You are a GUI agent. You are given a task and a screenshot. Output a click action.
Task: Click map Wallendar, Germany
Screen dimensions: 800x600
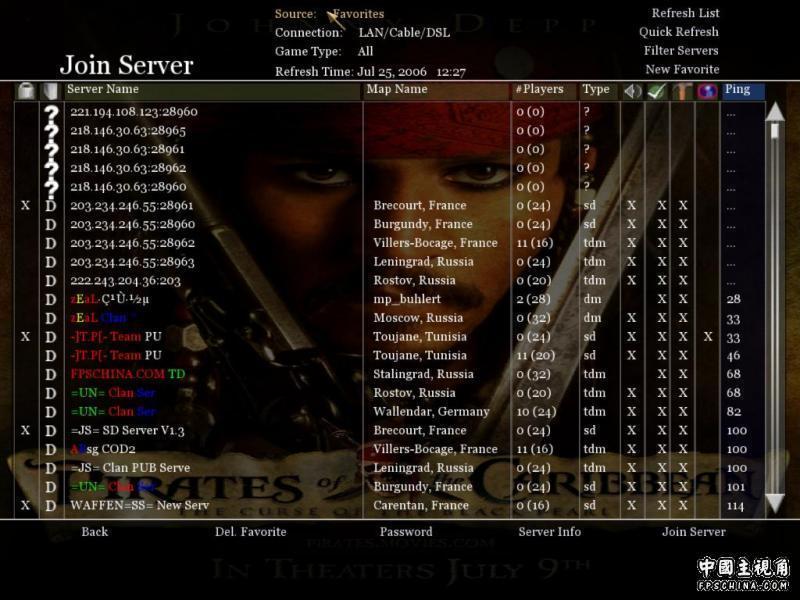pos(431,412)
